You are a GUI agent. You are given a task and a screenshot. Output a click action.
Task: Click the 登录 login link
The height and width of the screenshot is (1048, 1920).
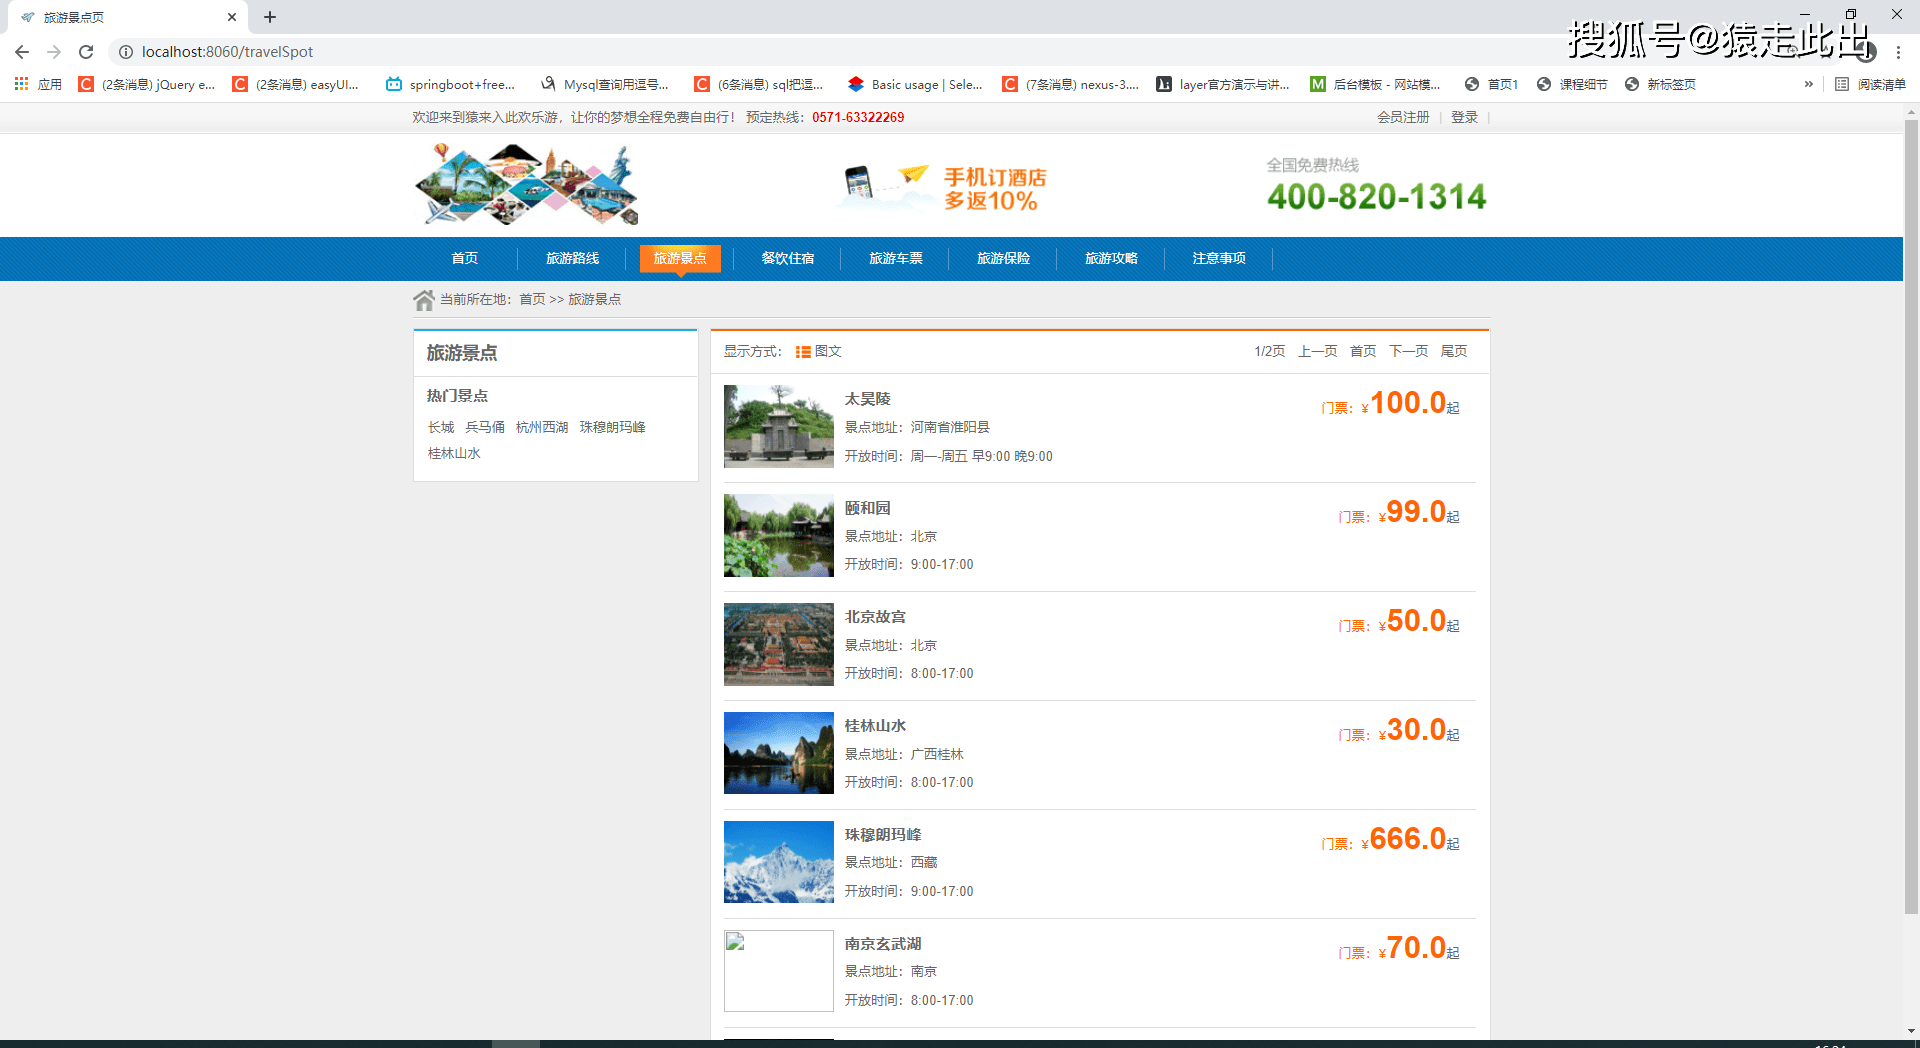[x=1464, y=117]
